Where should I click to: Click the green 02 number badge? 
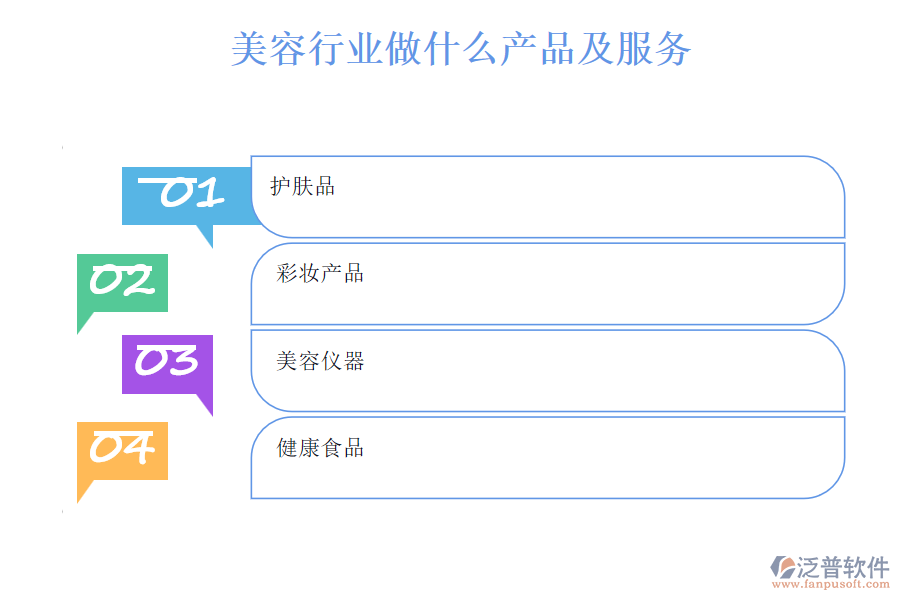point(122,282)
